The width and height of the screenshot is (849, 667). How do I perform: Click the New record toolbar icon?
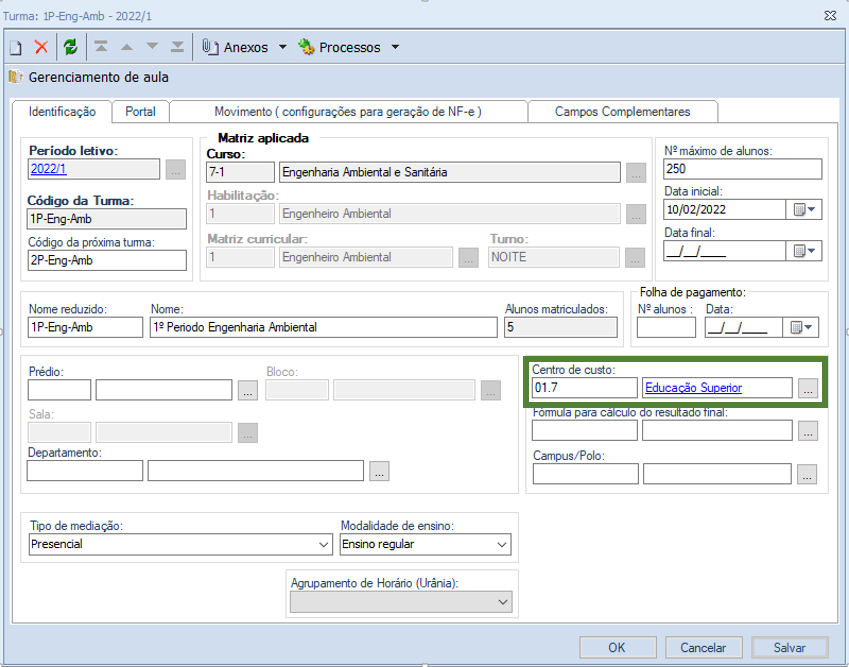[16, 48]
